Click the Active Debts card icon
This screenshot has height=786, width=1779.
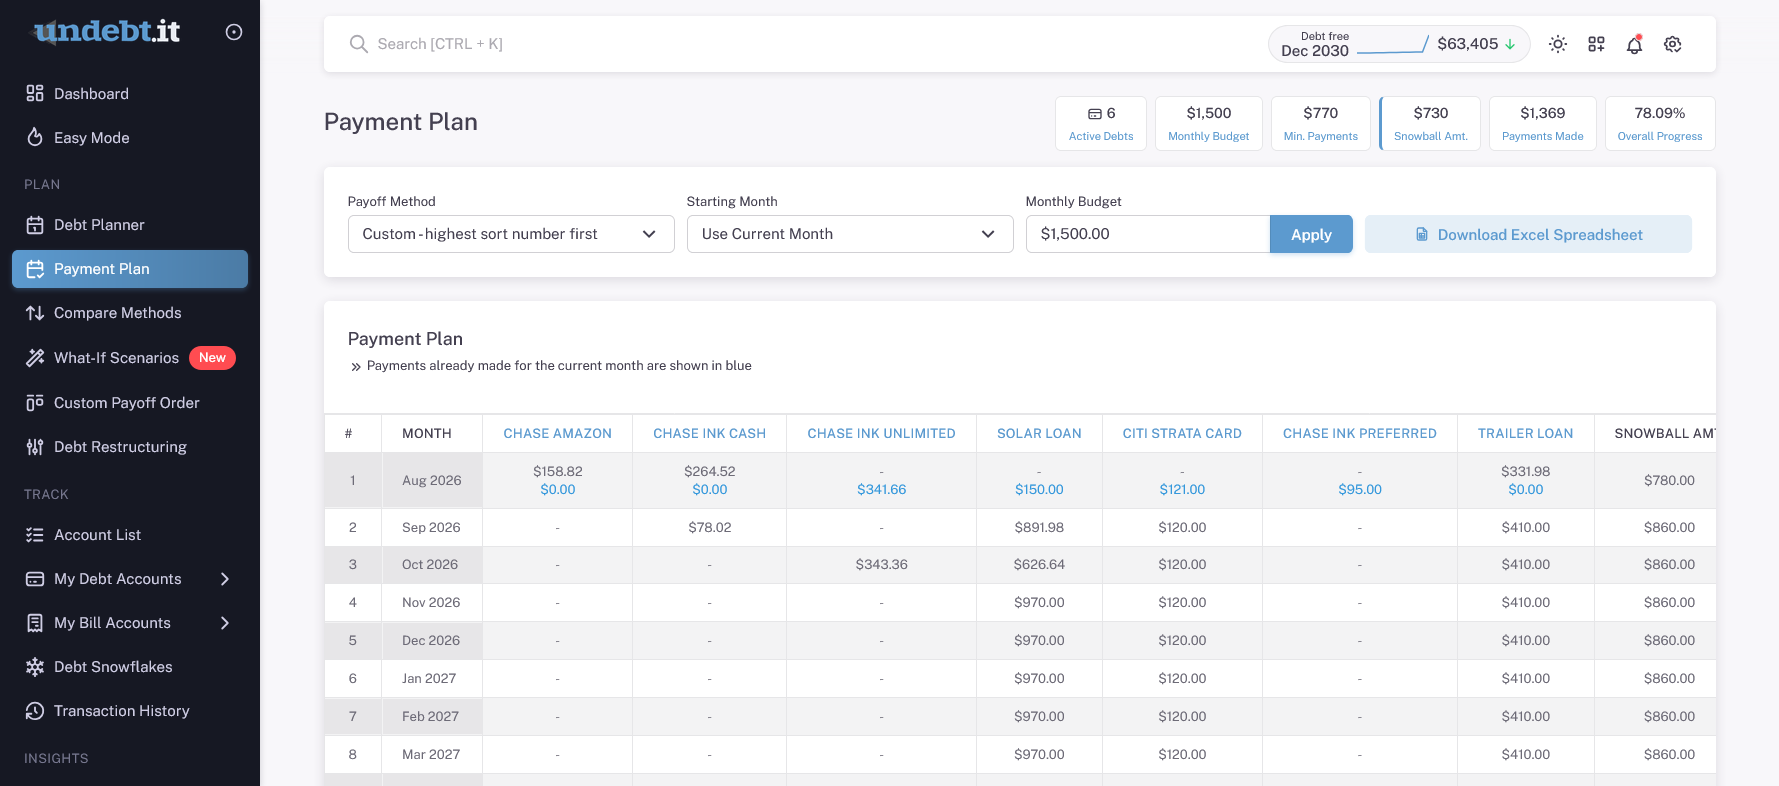1094,114
